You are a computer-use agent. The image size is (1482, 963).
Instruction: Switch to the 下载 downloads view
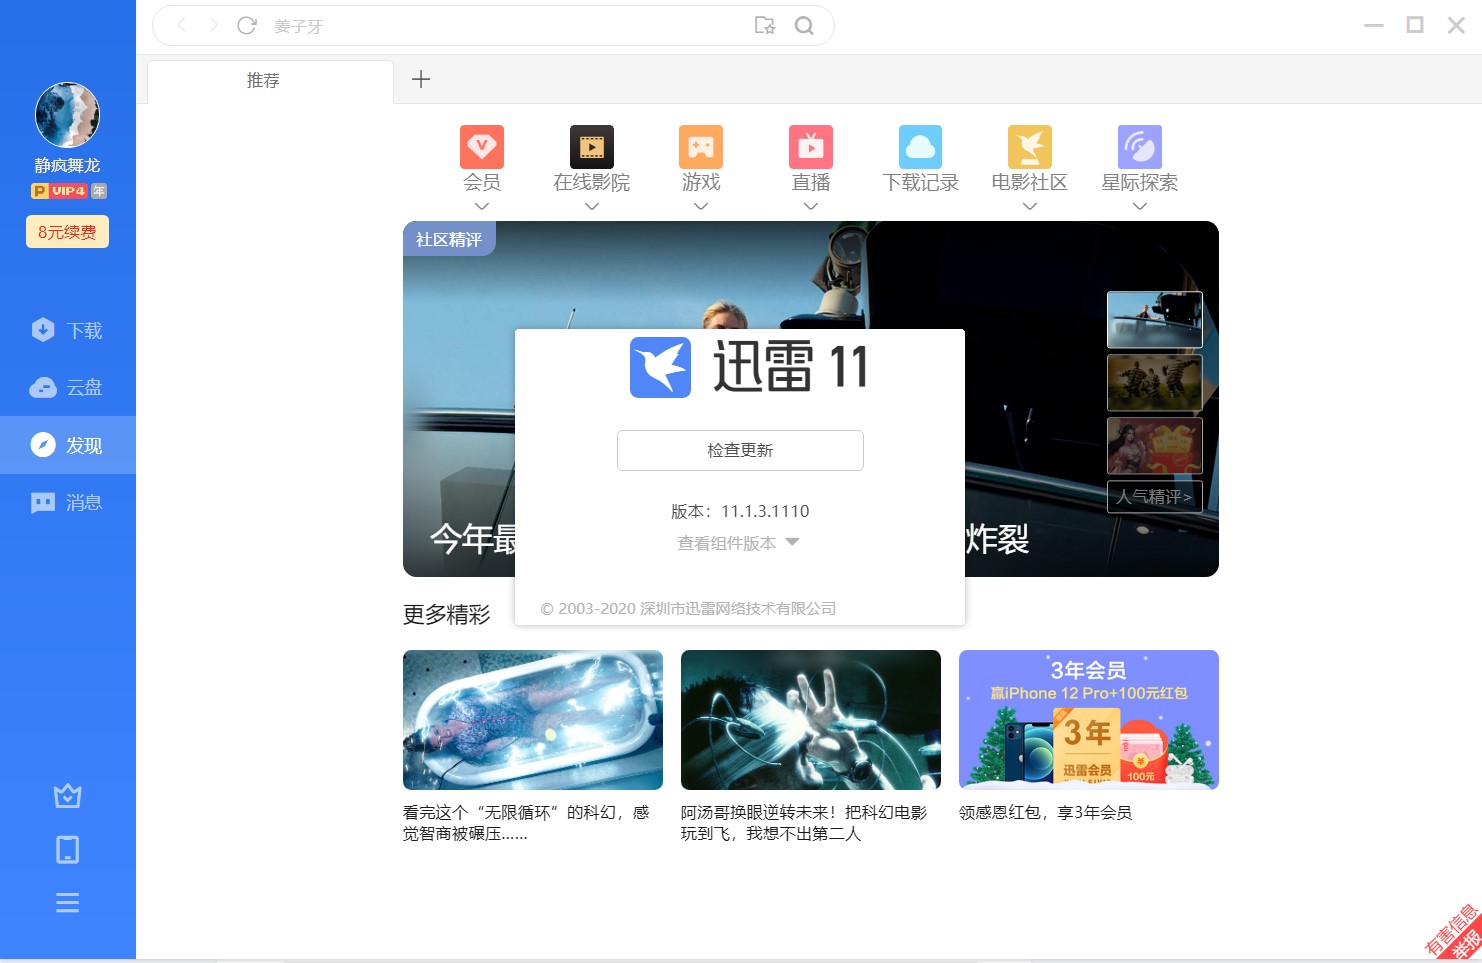click(x=67, y=330)
